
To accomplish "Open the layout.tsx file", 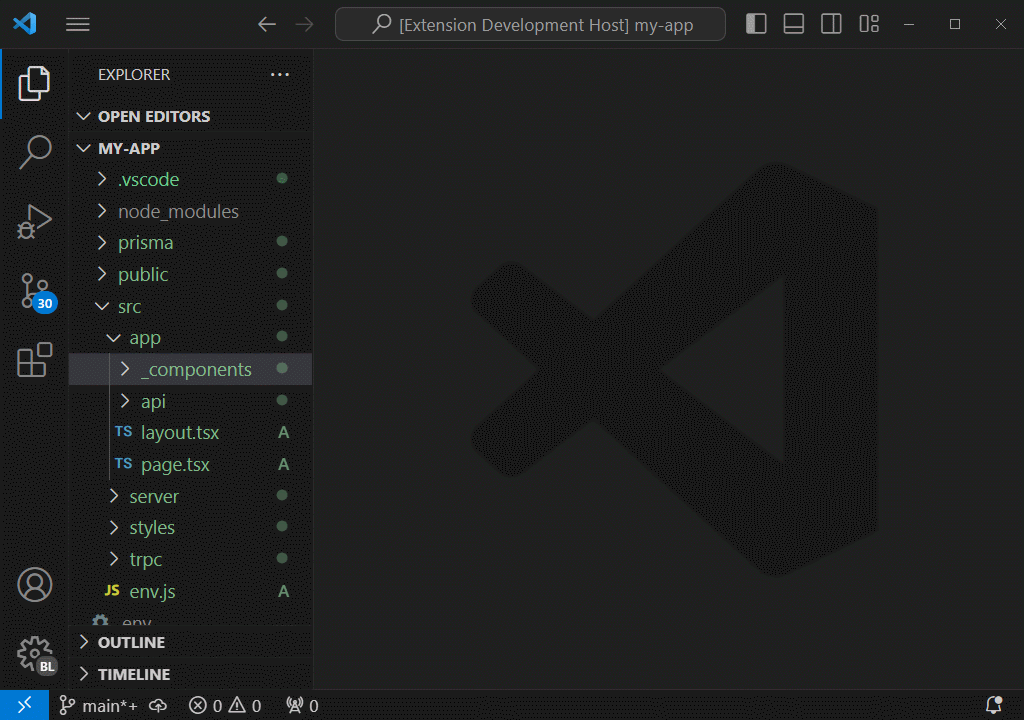I will (191, 433).
